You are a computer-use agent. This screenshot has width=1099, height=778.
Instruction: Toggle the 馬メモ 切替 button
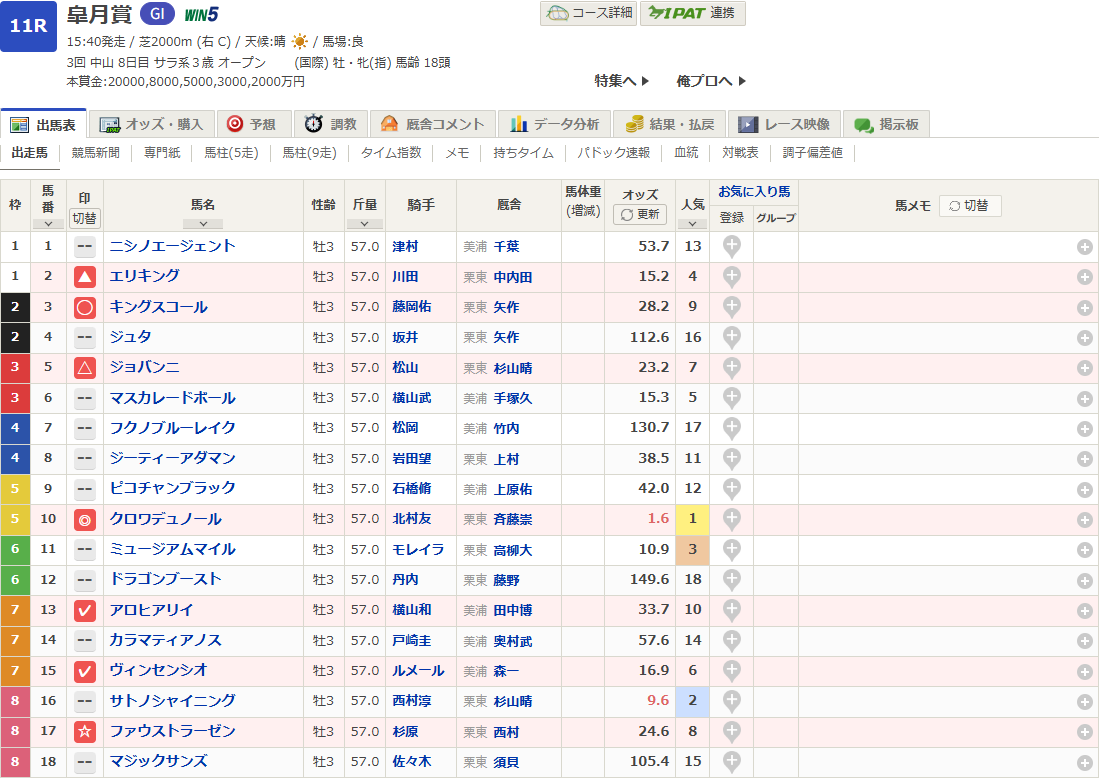pyautogui.click(x=969, y=205)
